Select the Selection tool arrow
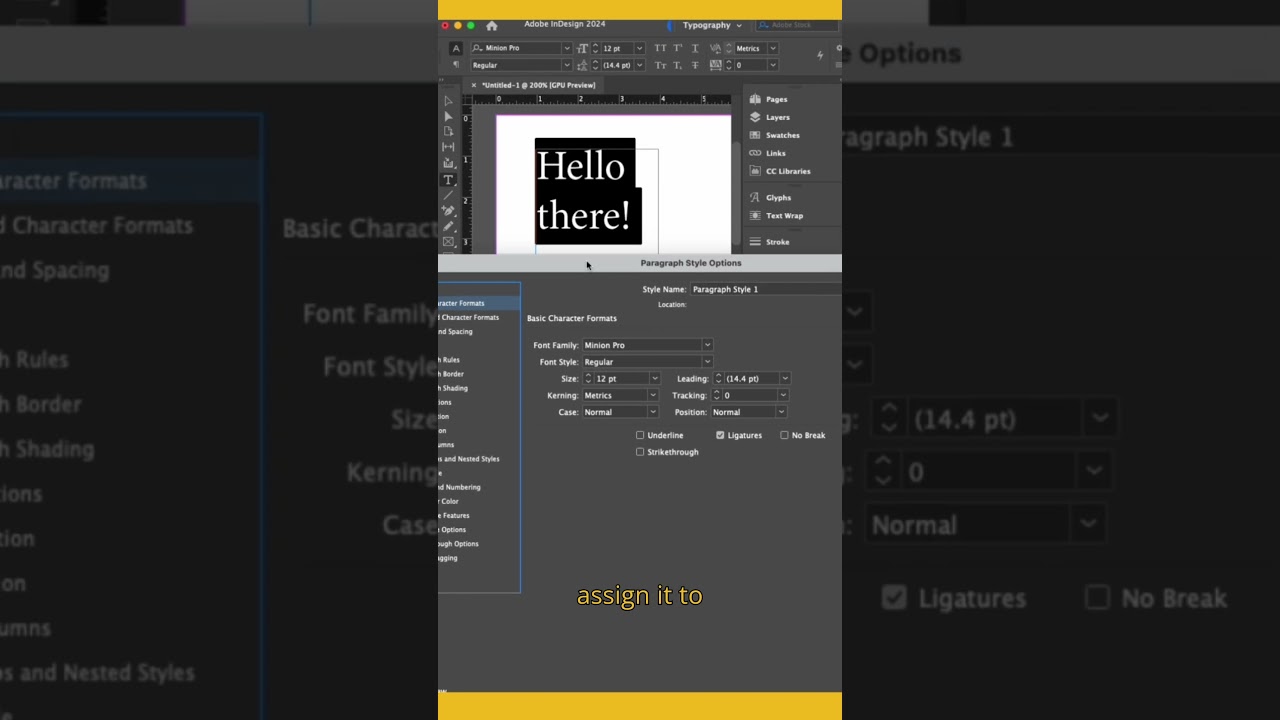Screen dimensions: 1280x720 pos(448,101)
